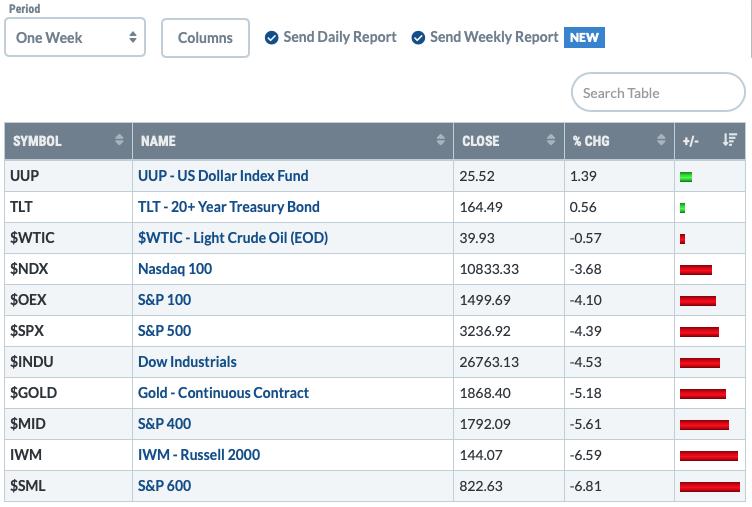This screenshot has height=507, width=752.
Task: Open the S&P 600 link
Action: coord(164,485)
